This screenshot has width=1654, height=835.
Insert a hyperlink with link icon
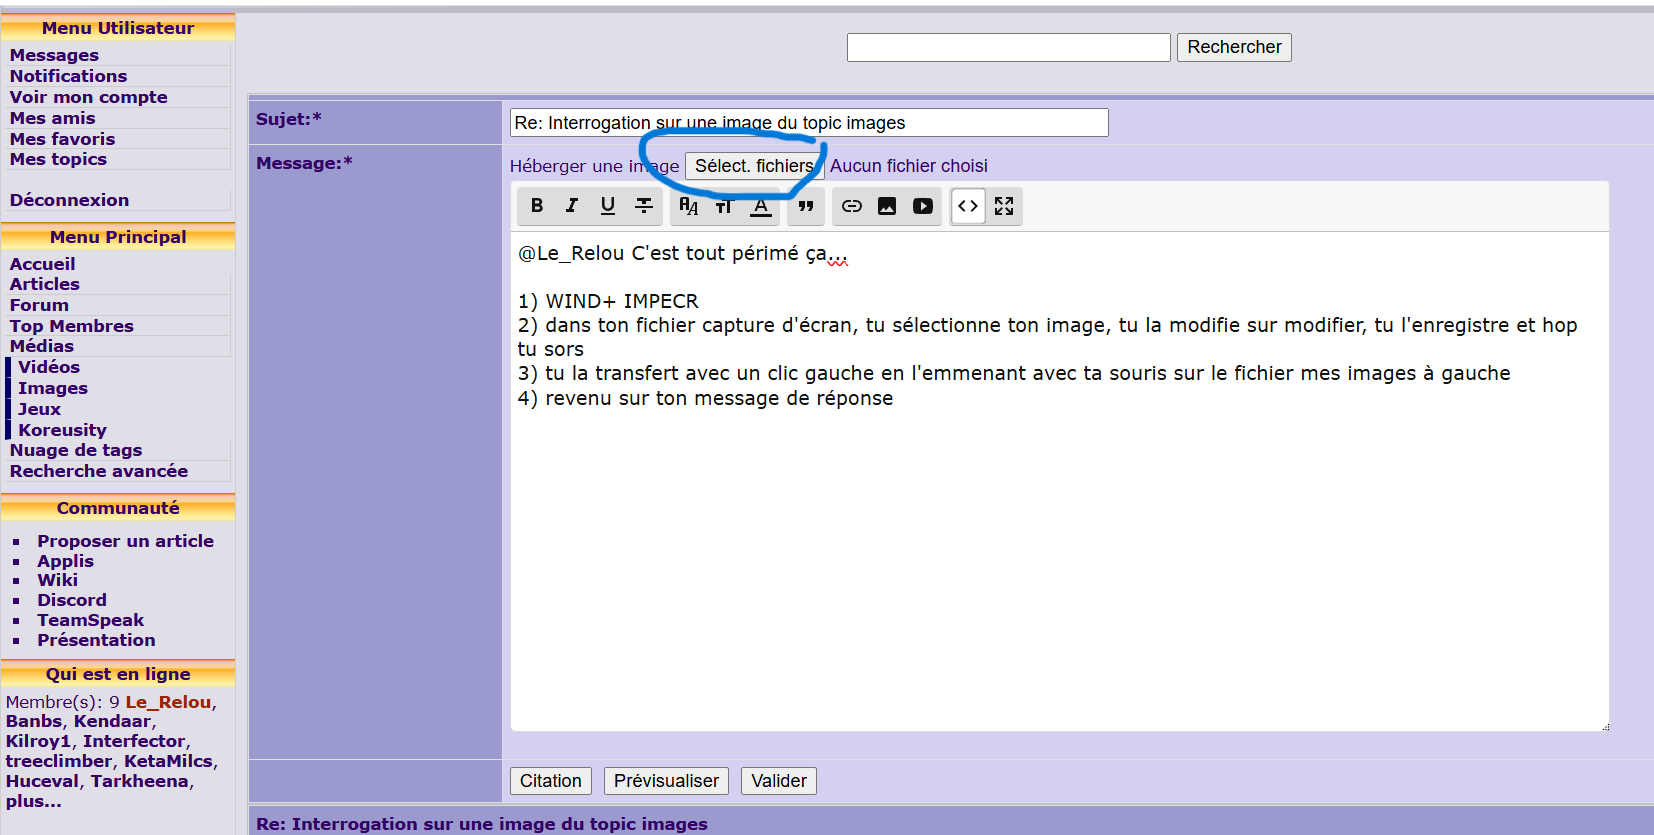[852, 206]
